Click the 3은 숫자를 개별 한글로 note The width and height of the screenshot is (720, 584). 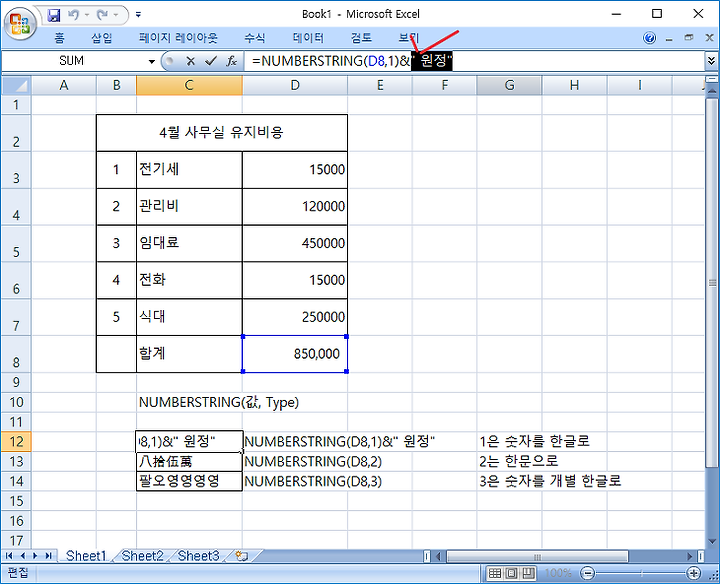click(550, 481)
